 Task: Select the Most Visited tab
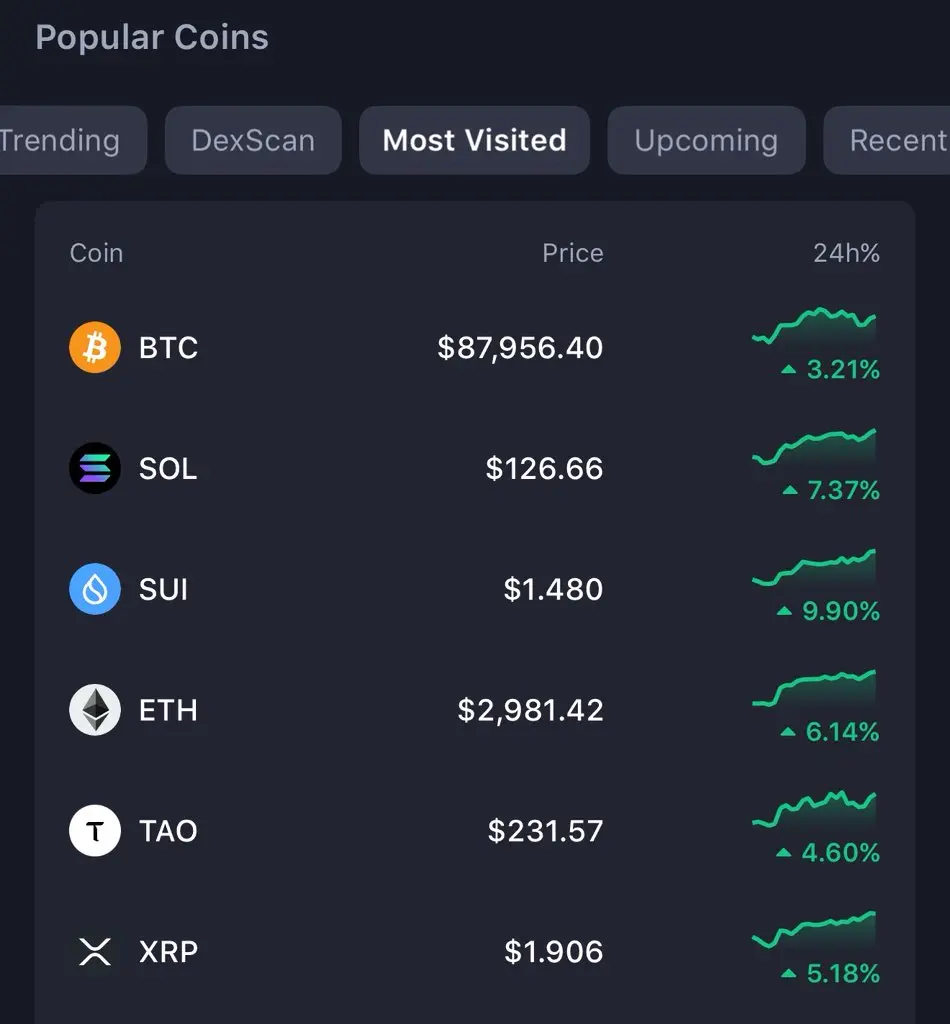474,141
